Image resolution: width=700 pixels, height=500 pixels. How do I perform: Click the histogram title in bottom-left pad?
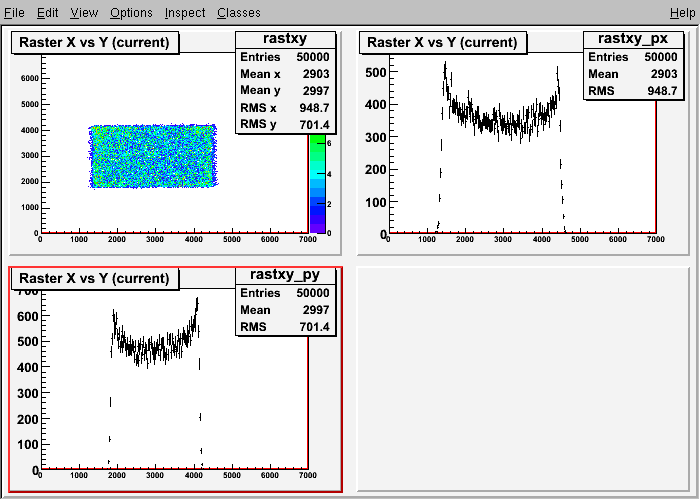pos(95,279)
